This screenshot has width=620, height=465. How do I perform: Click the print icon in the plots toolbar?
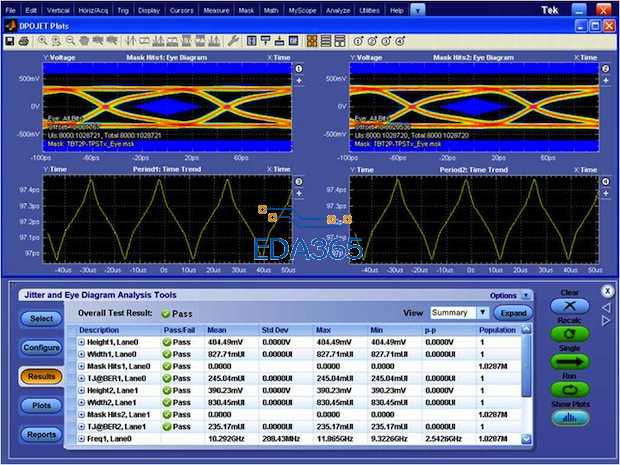(22, 41)
